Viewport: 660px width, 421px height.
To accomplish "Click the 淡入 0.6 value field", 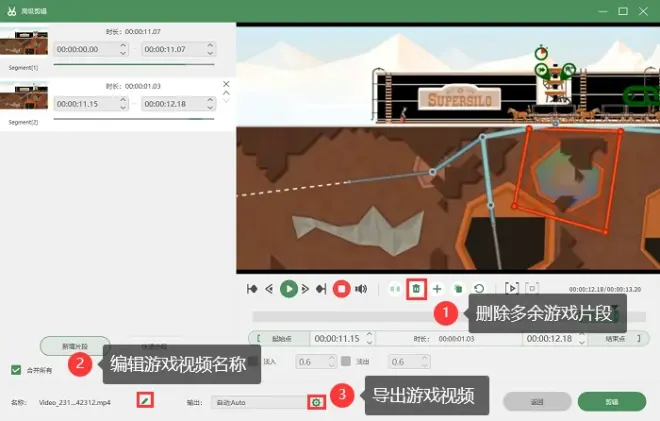I will point(316,362).
